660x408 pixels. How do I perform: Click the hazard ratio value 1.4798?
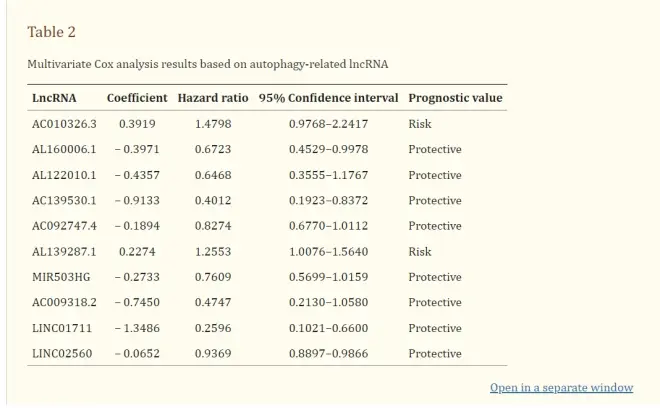point(213,124)
